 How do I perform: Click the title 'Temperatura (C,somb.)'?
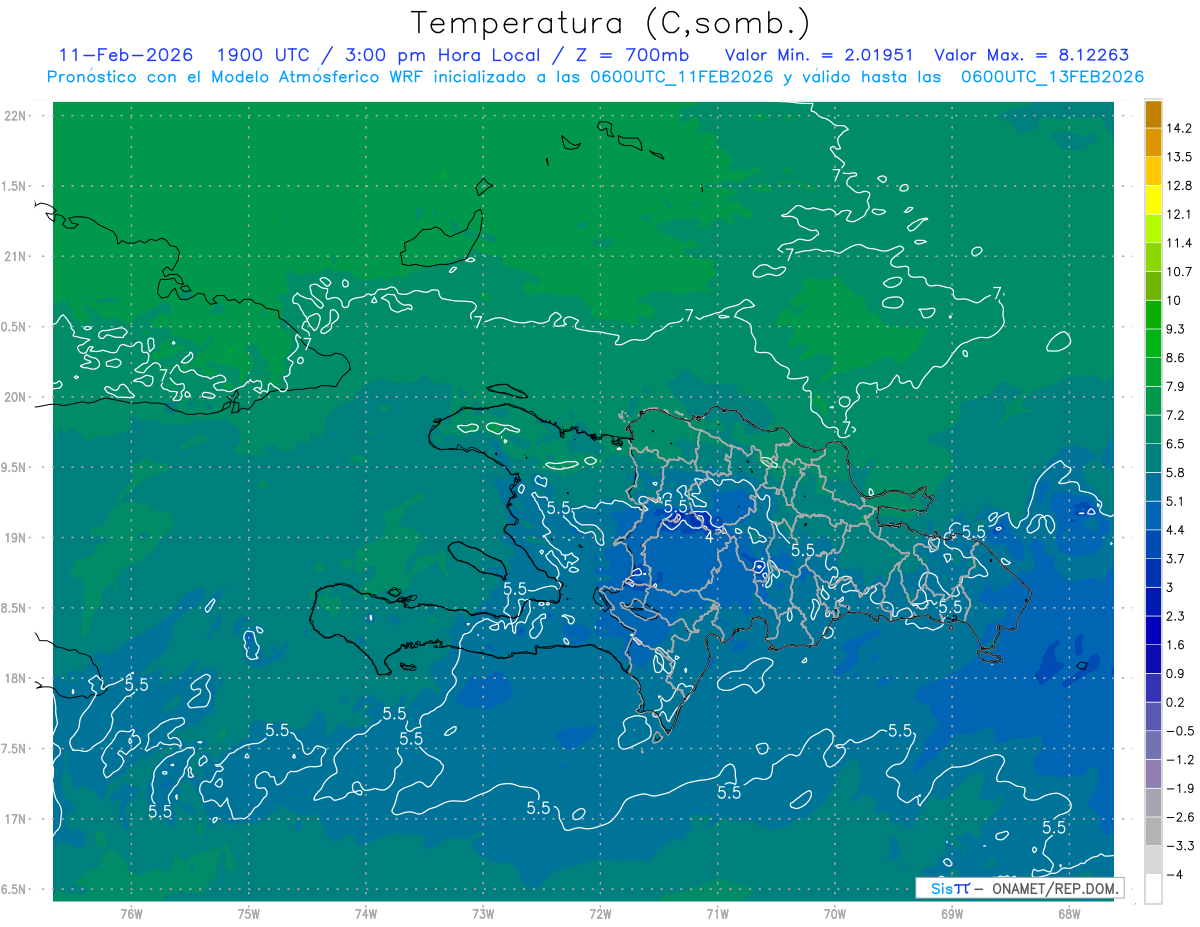point(611,23)
